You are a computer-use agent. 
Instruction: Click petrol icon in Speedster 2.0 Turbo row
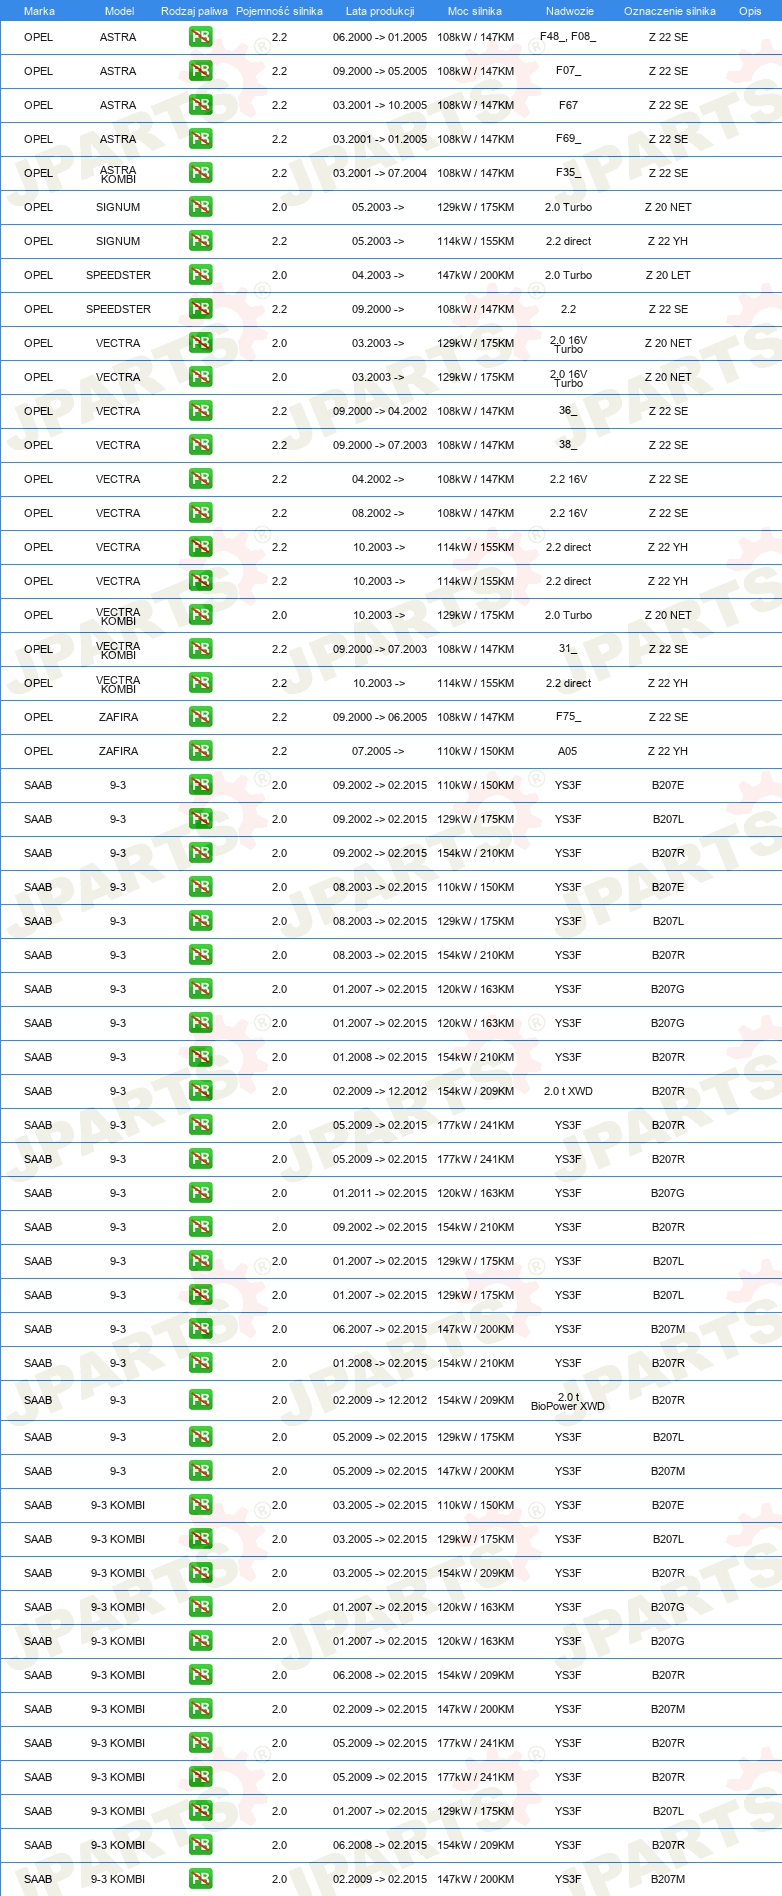pos(200,275)
